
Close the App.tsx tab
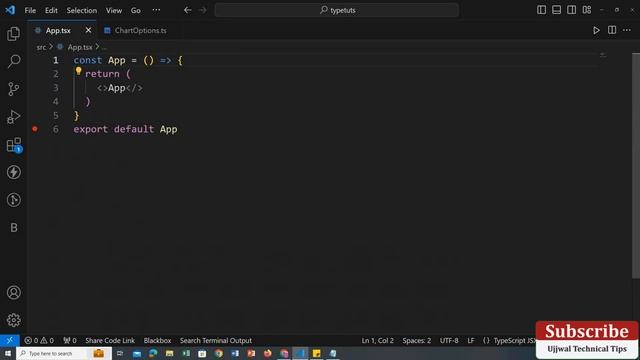coord(88,30)
